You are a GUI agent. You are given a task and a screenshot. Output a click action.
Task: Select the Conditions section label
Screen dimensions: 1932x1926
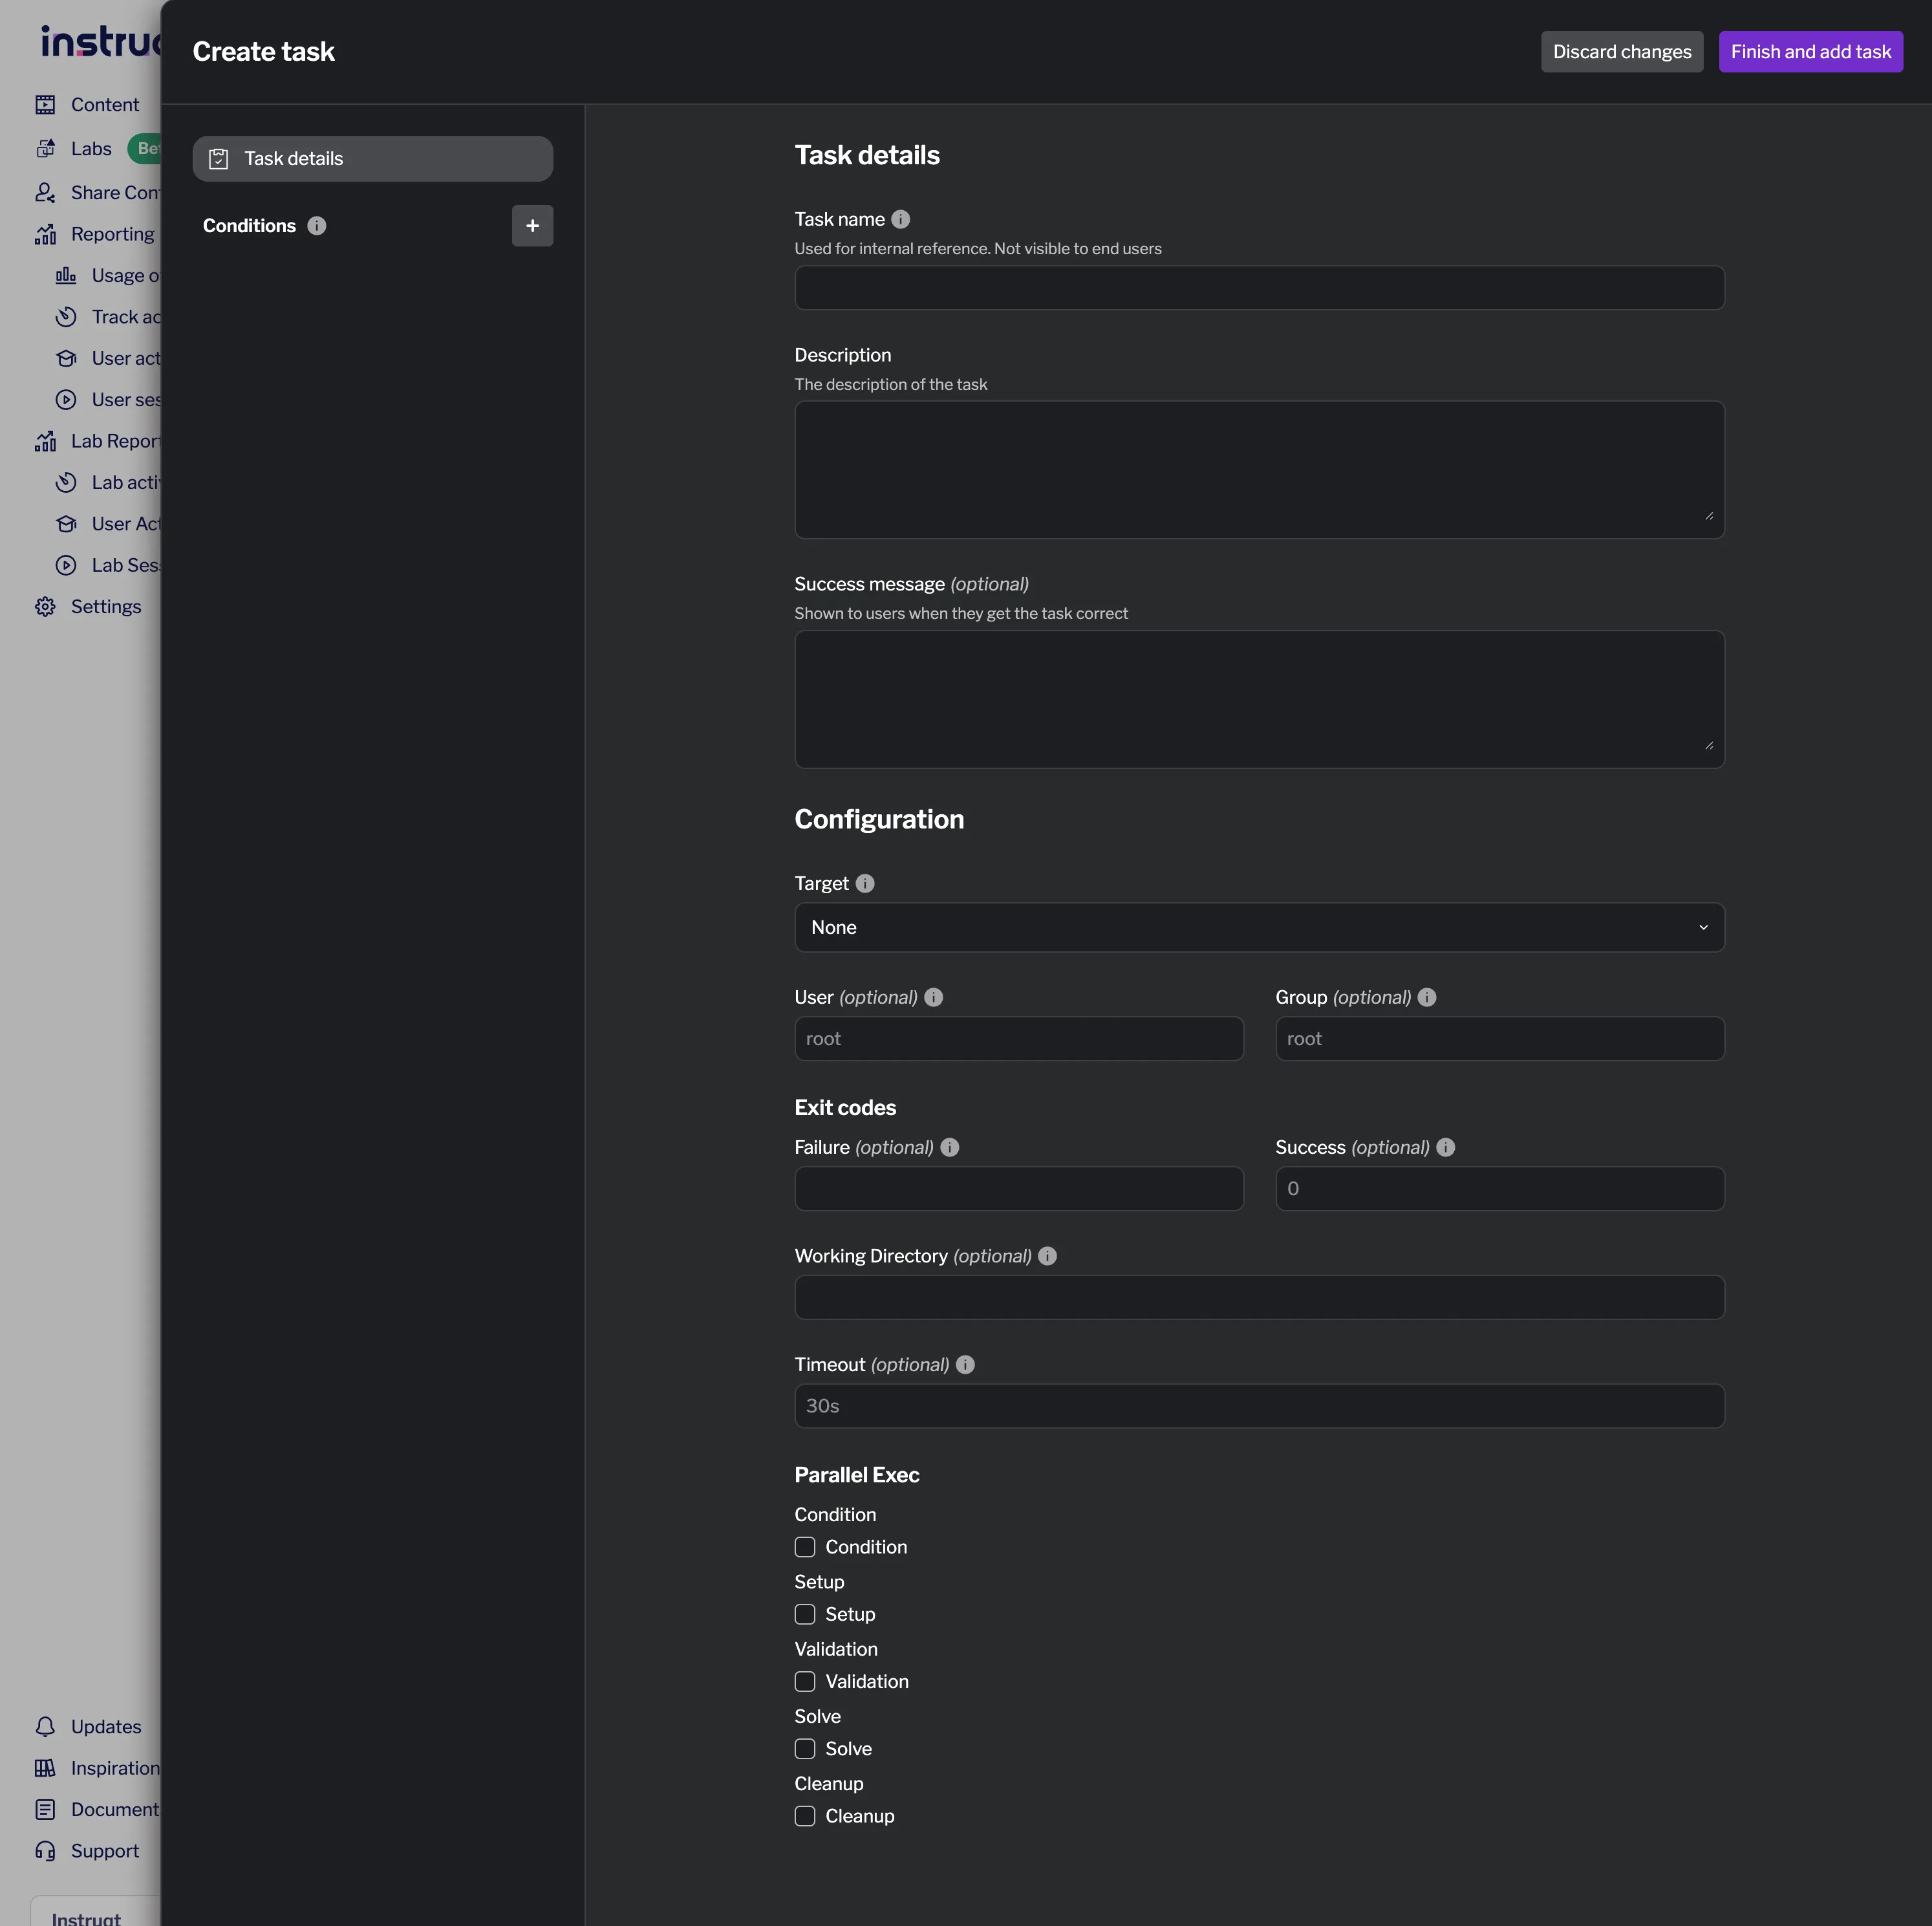click(x=249, y=225)
